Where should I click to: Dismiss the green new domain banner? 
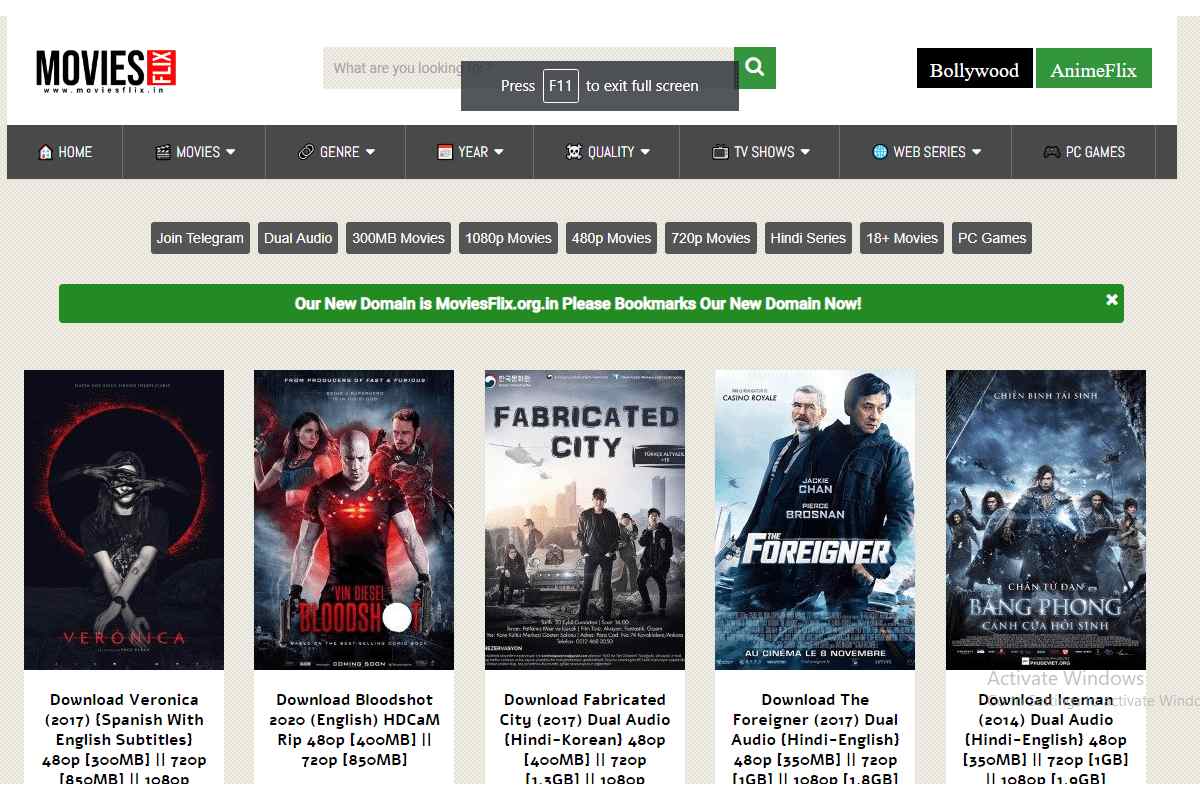[x=1111, y=300]
